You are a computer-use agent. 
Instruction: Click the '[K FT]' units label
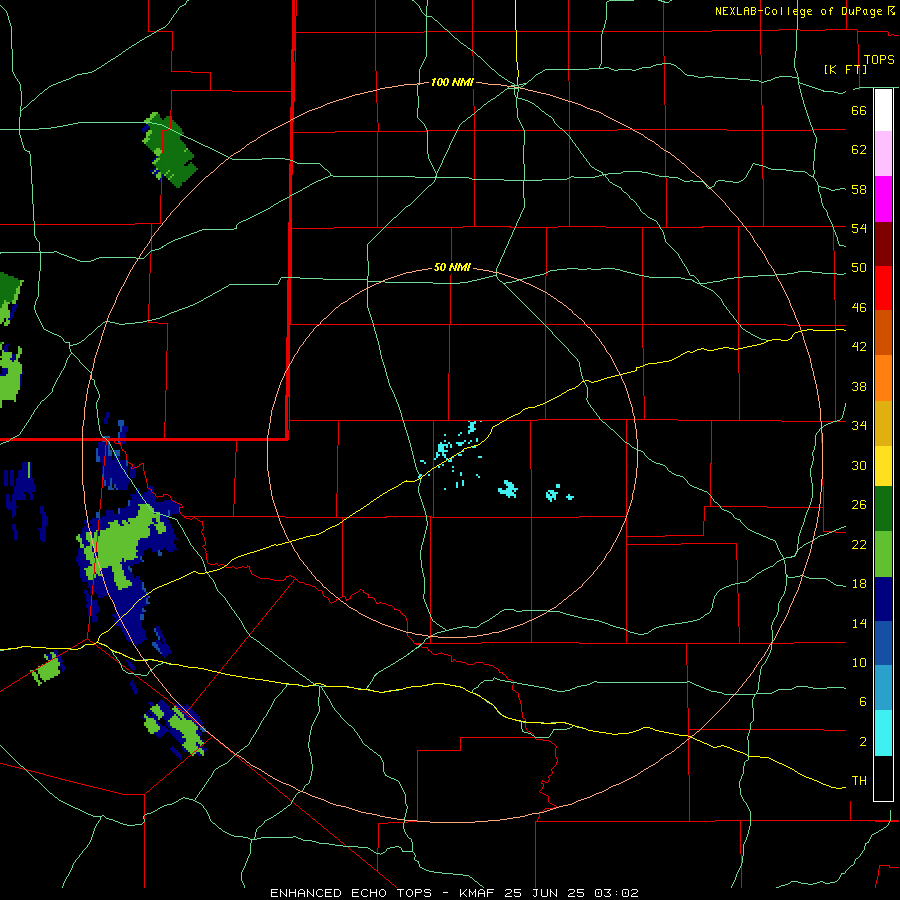click(845, 69)
